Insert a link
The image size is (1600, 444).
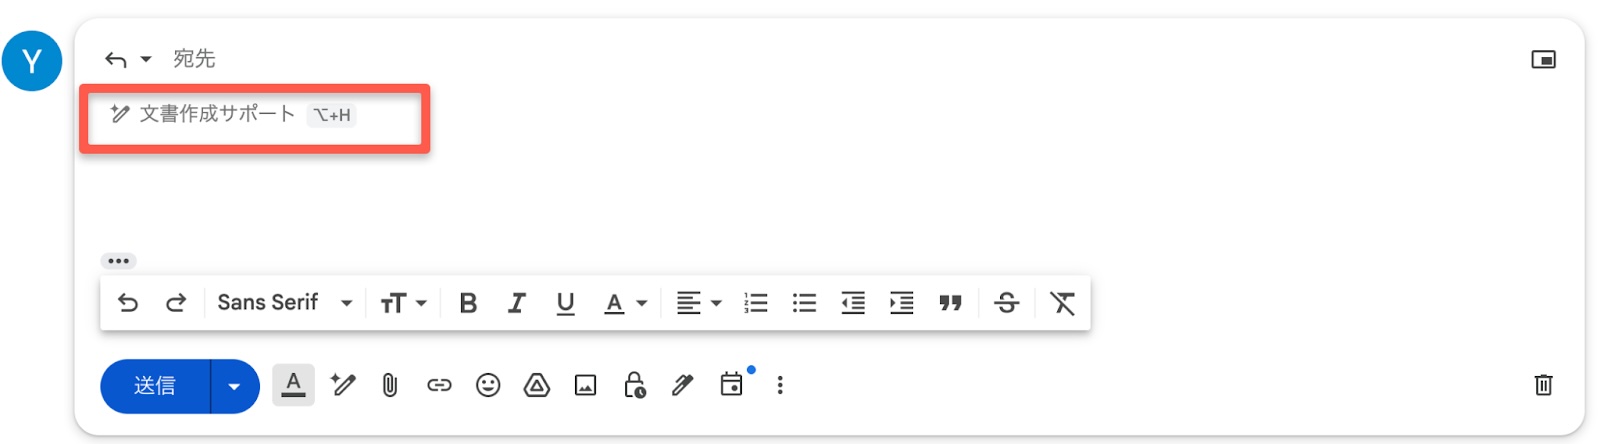[439, 385]
